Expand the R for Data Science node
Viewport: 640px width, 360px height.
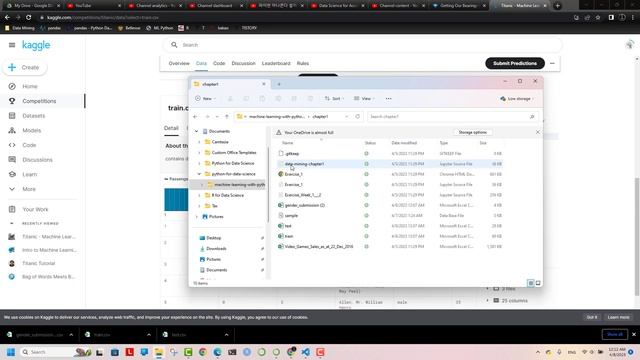pos(199,196)
